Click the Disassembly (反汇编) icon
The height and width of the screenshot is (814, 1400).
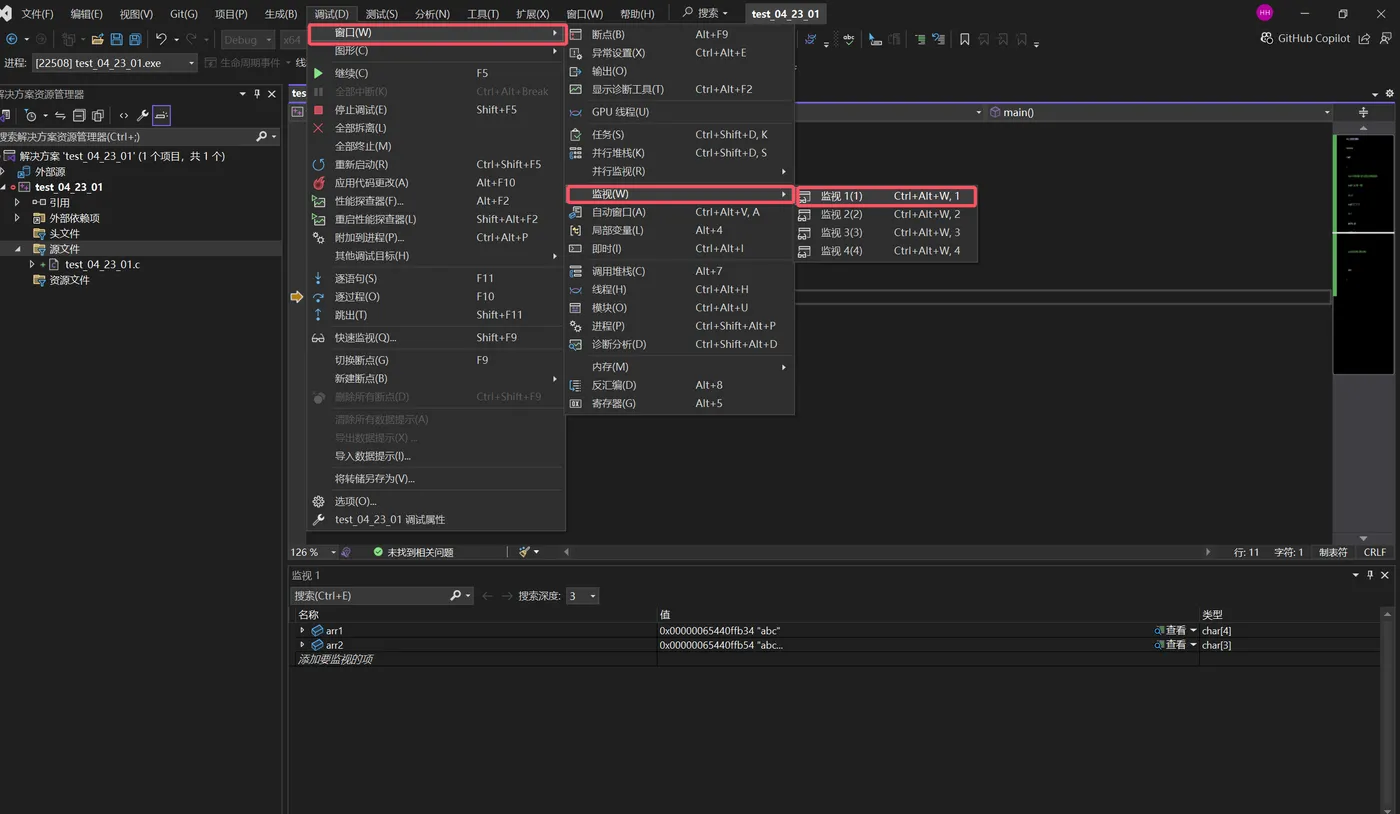(x=575, y=385)
